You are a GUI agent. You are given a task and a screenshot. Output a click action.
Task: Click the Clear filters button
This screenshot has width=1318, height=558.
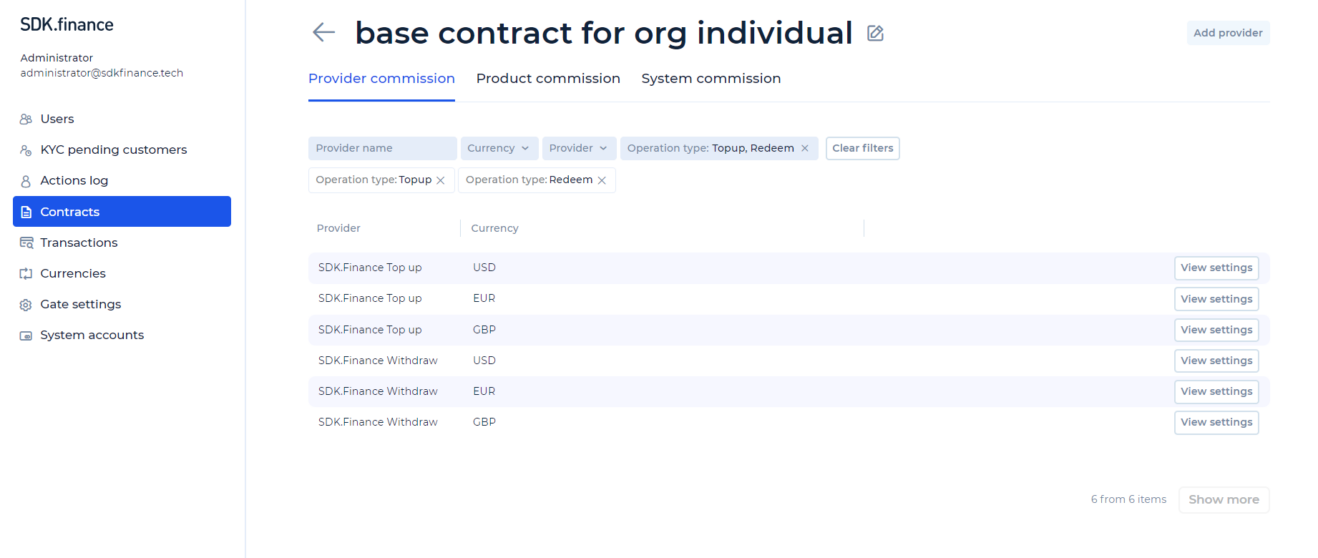point(862,149)
